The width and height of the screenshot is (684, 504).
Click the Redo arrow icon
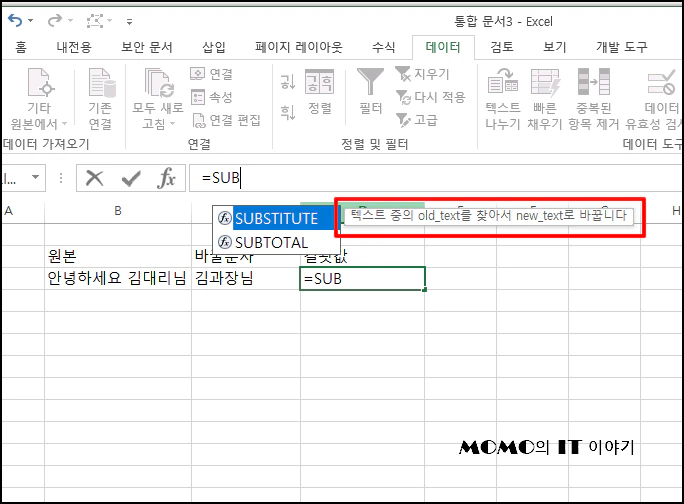click(55, 21)
